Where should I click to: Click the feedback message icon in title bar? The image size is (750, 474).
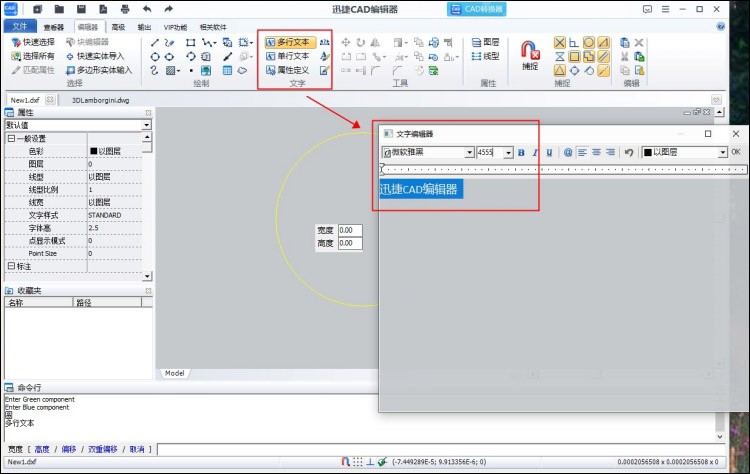[x=647, y=9]
